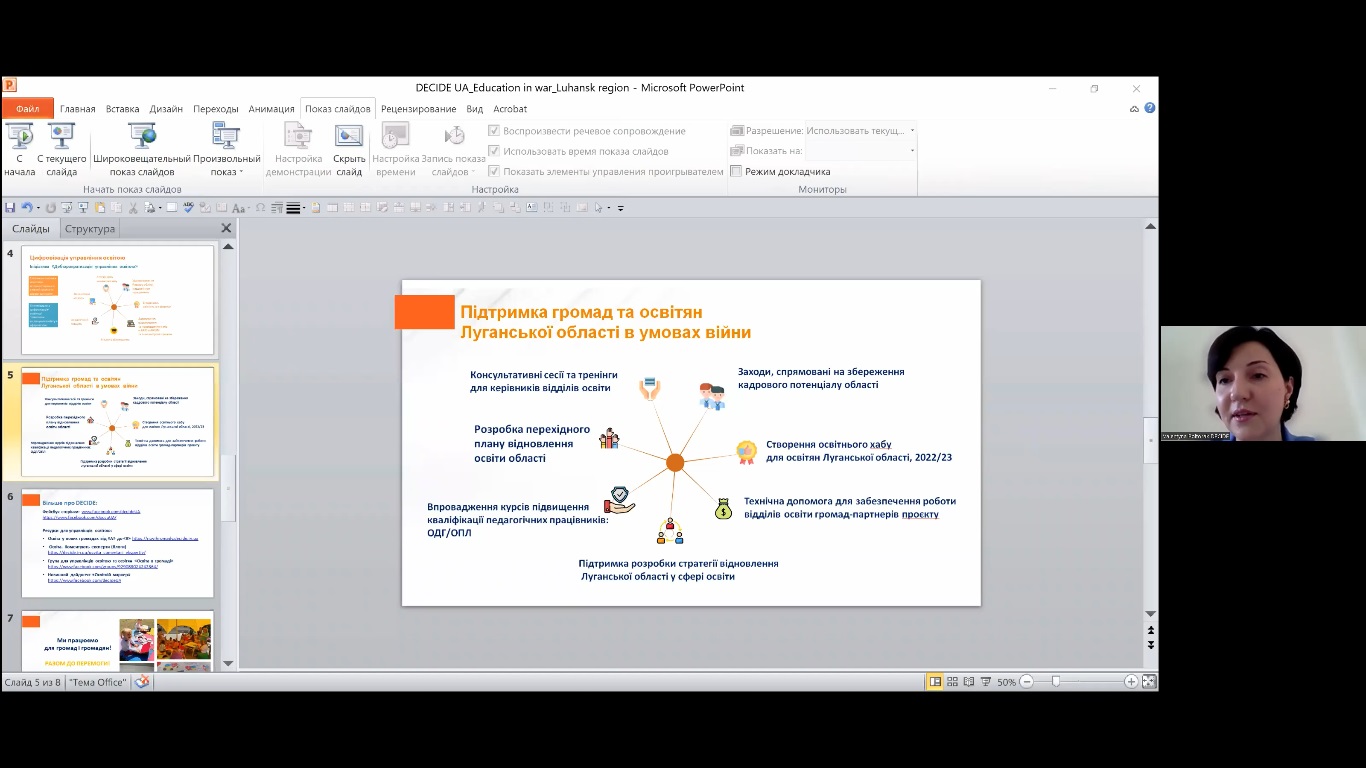Select slide 7 thumbnail

118,640
